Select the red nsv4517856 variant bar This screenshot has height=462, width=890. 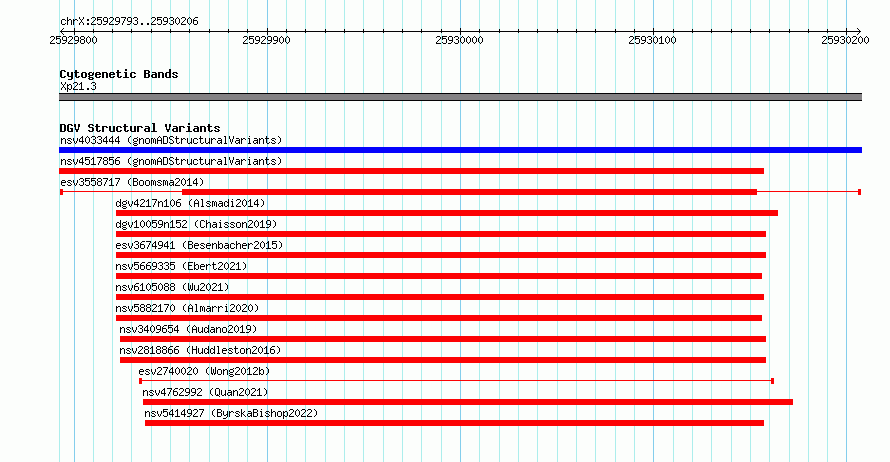point(412,171)
